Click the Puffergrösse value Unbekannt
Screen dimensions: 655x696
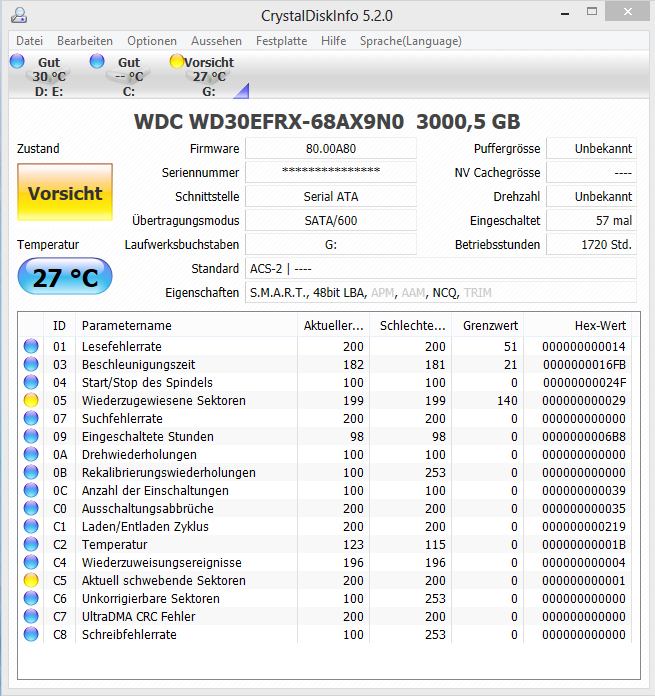click(591, 148)
